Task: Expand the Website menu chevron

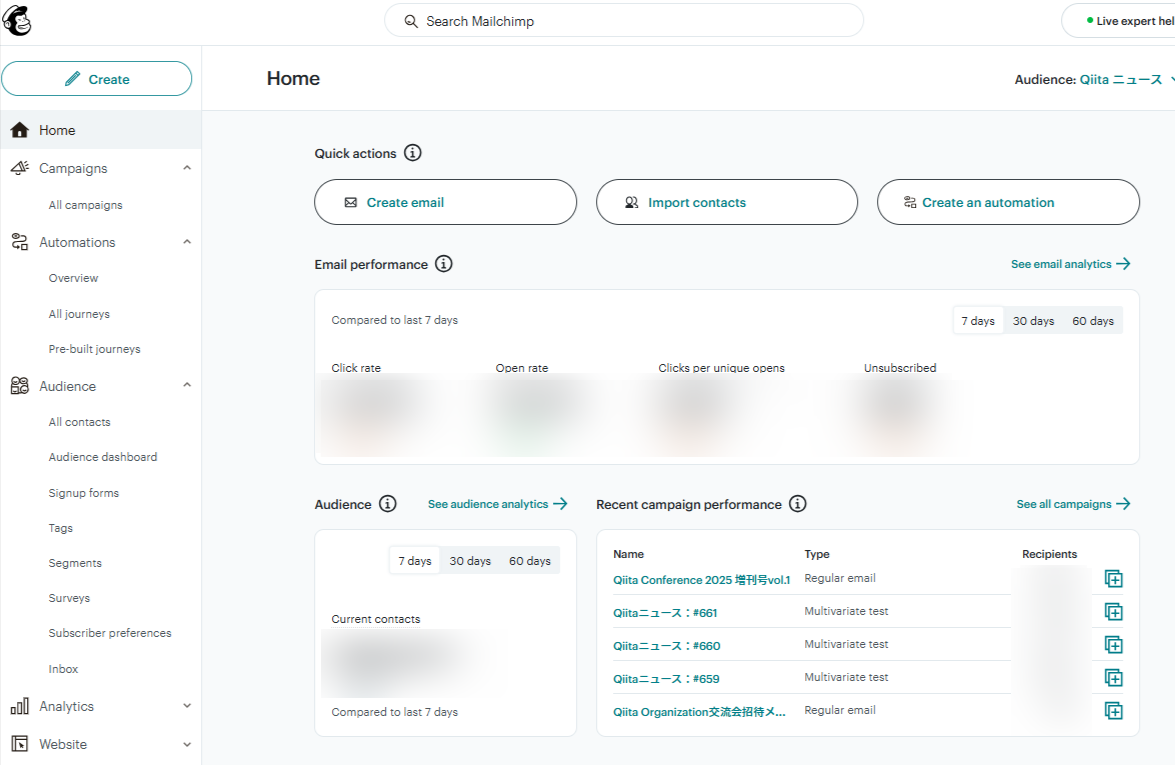Action: (187, 744)
